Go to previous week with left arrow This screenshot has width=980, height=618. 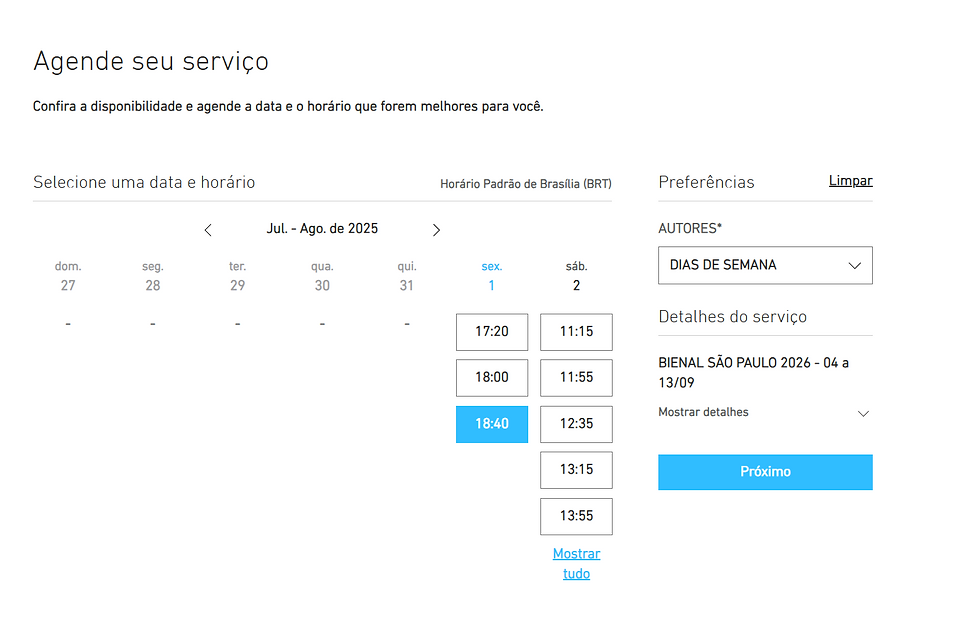[x=208, y=230]
